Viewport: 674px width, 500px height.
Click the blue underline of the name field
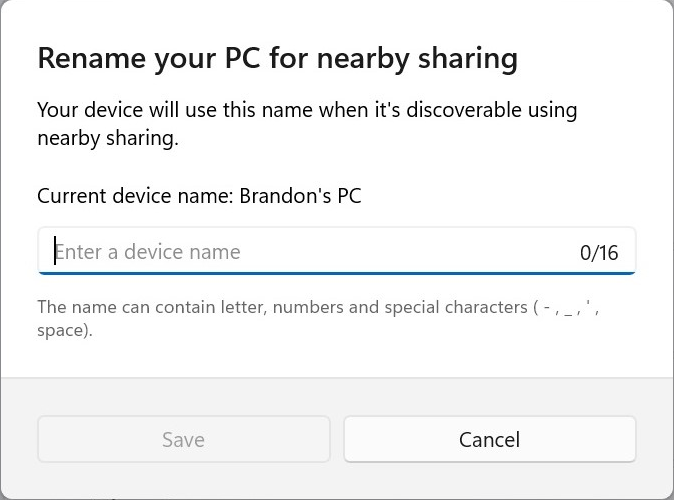[x=337, y=273]
